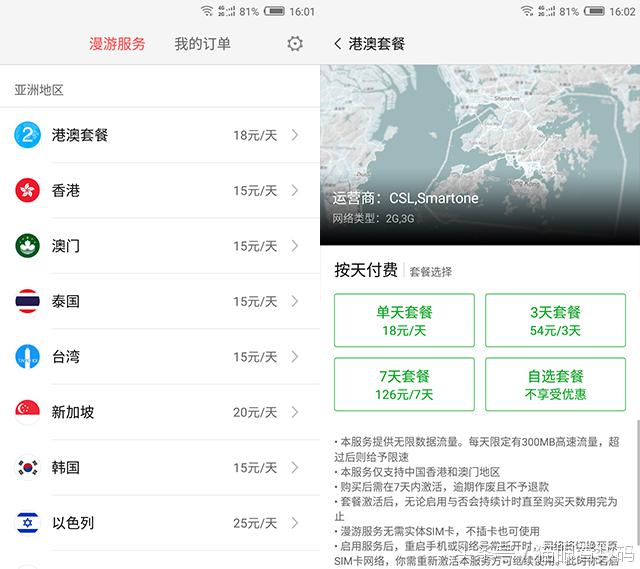Image resolution: width=640 pixels, height=569 pixels.
Task: Switch to the 漫游服务 tab
Action: (118, 44)
